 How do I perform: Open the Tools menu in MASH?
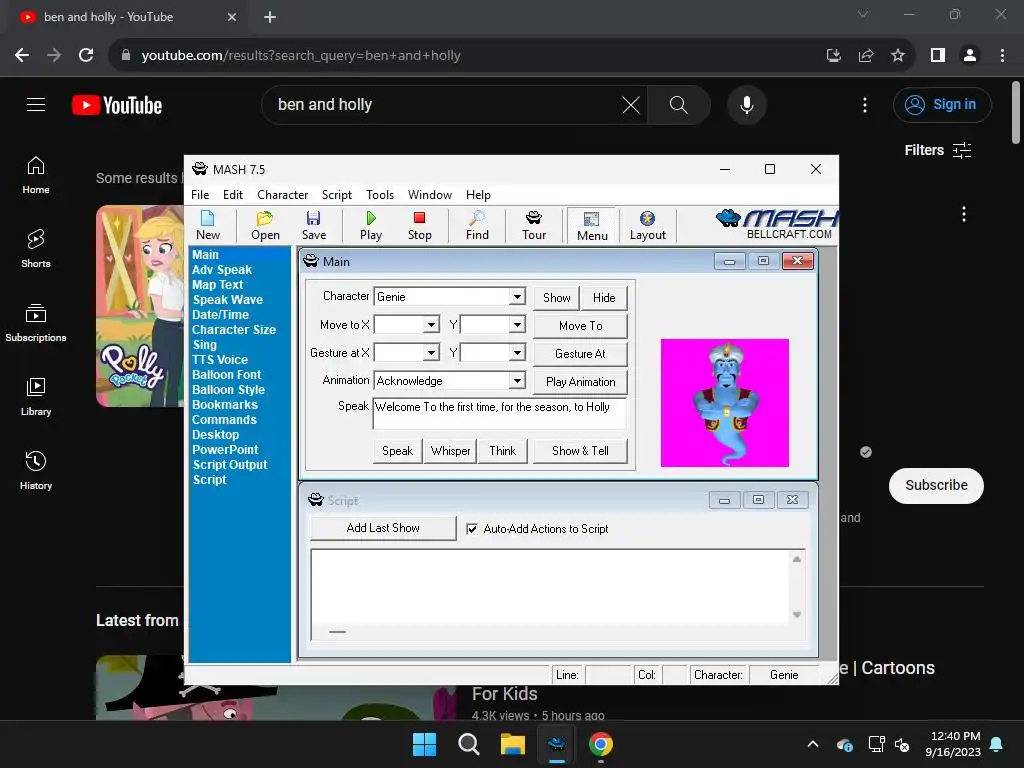(379, 195)
